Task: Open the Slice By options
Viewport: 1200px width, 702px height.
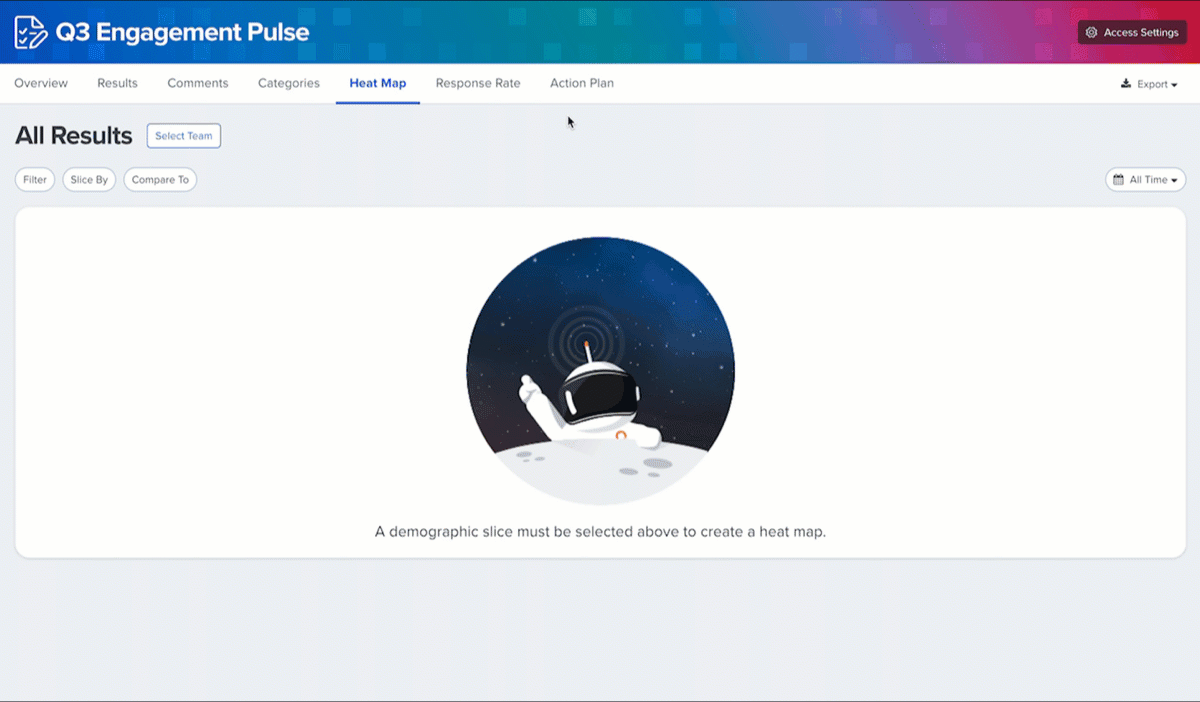Action: pyautogui.click(x=89, y=180)
